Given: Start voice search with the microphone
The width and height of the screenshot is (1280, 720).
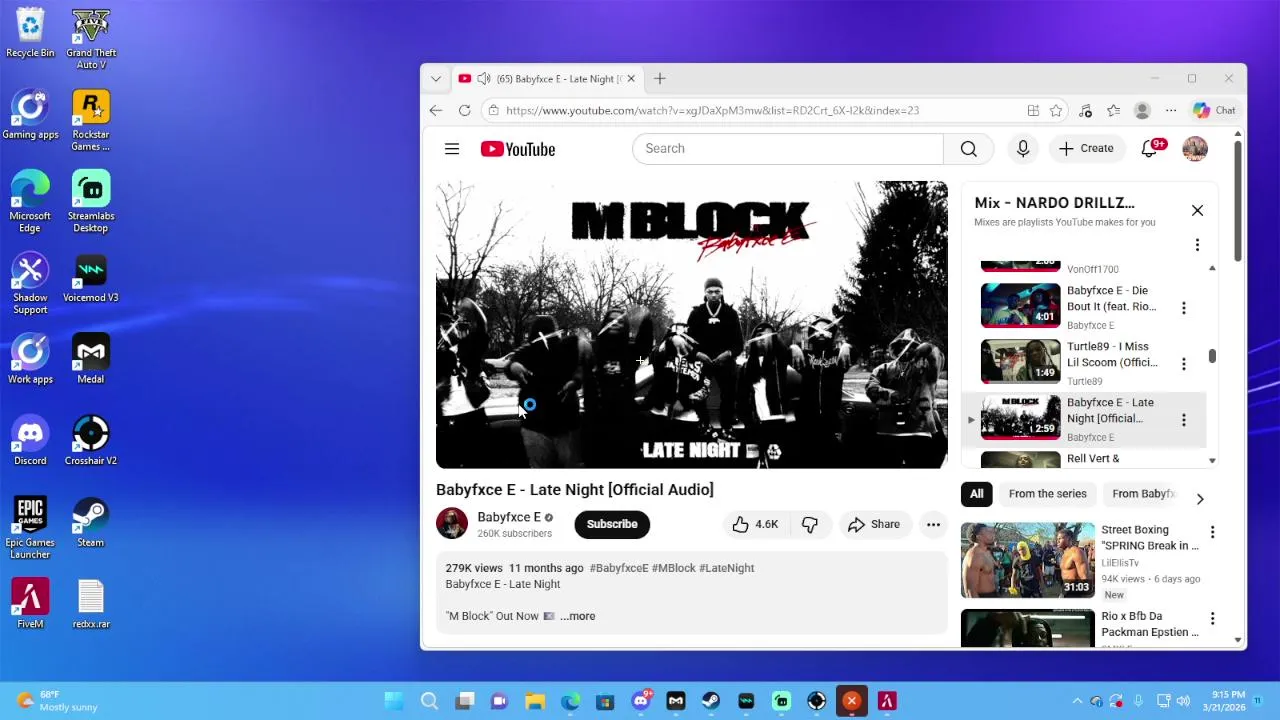Looking at the screenshot, I should 1022,149.
